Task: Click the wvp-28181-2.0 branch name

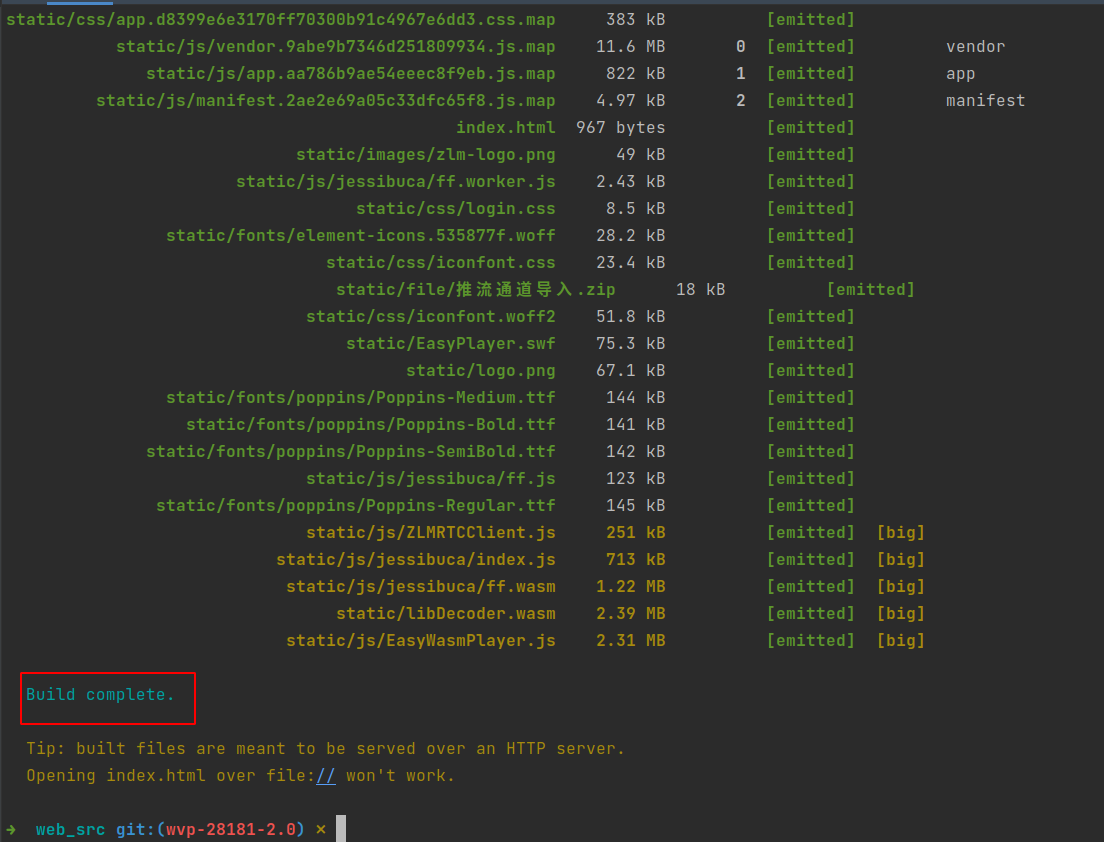Action: [235, 830]
